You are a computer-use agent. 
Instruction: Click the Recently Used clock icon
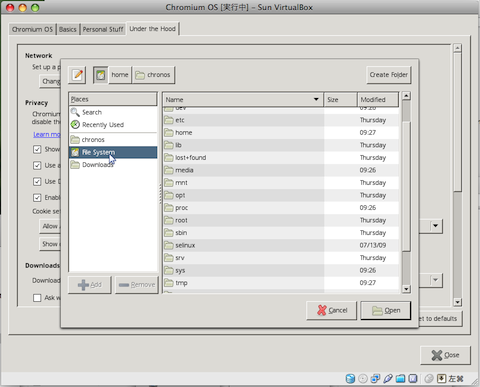coord(75,125)
